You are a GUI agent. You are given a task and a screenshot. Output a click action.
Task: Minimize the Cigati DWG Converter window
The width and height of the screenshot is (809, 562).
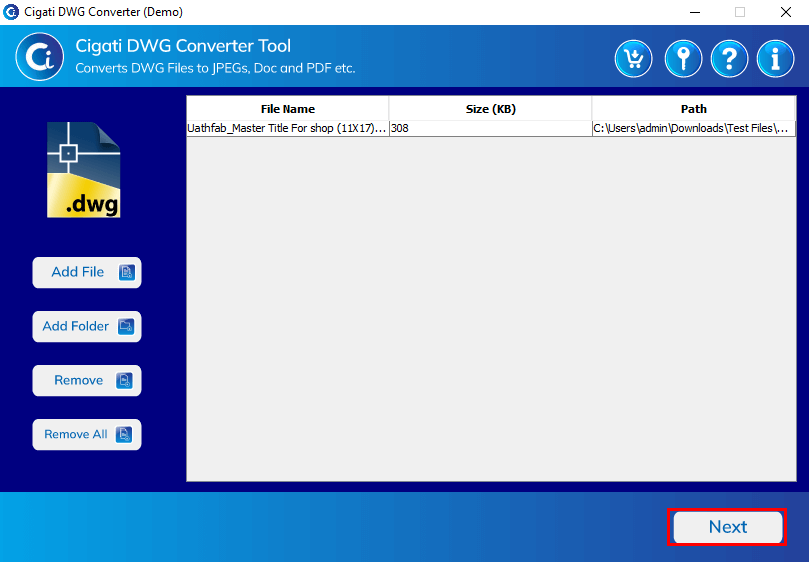pyautogui.click(x=695, y=12)
